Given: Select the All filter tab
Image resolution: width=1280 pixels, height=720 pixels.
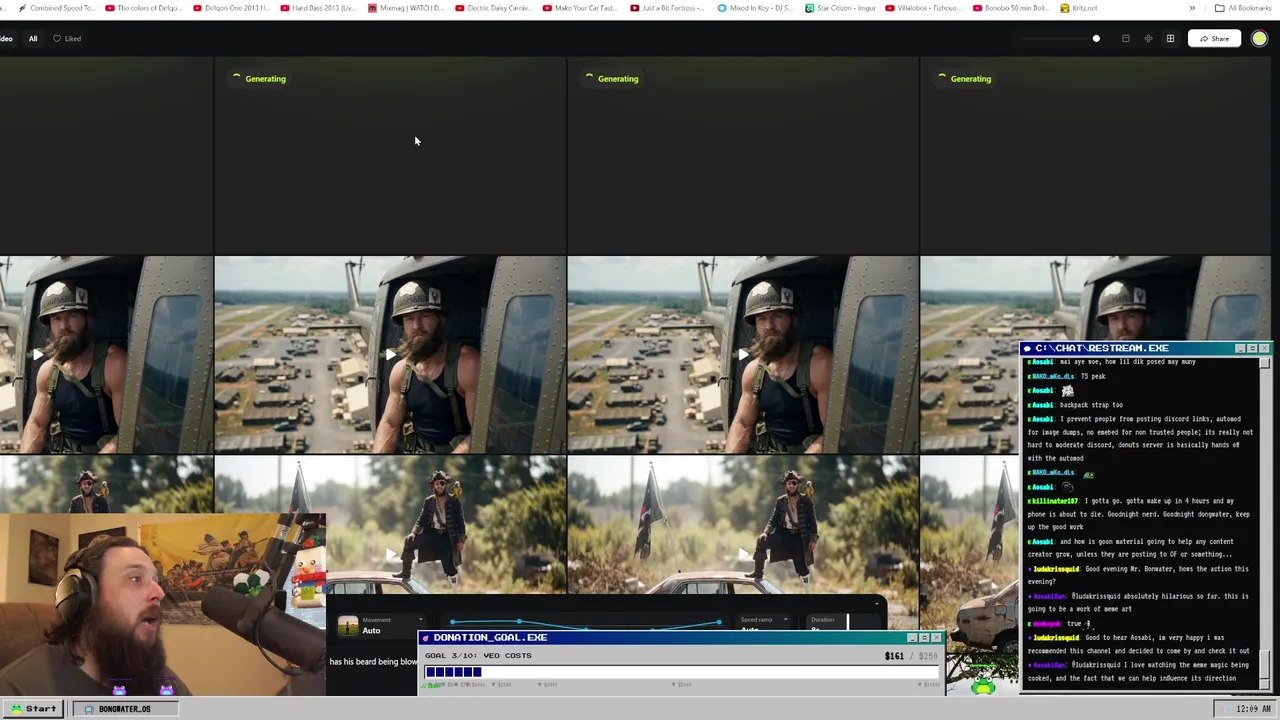Looking at the screenshot, I should pos(33,39).
